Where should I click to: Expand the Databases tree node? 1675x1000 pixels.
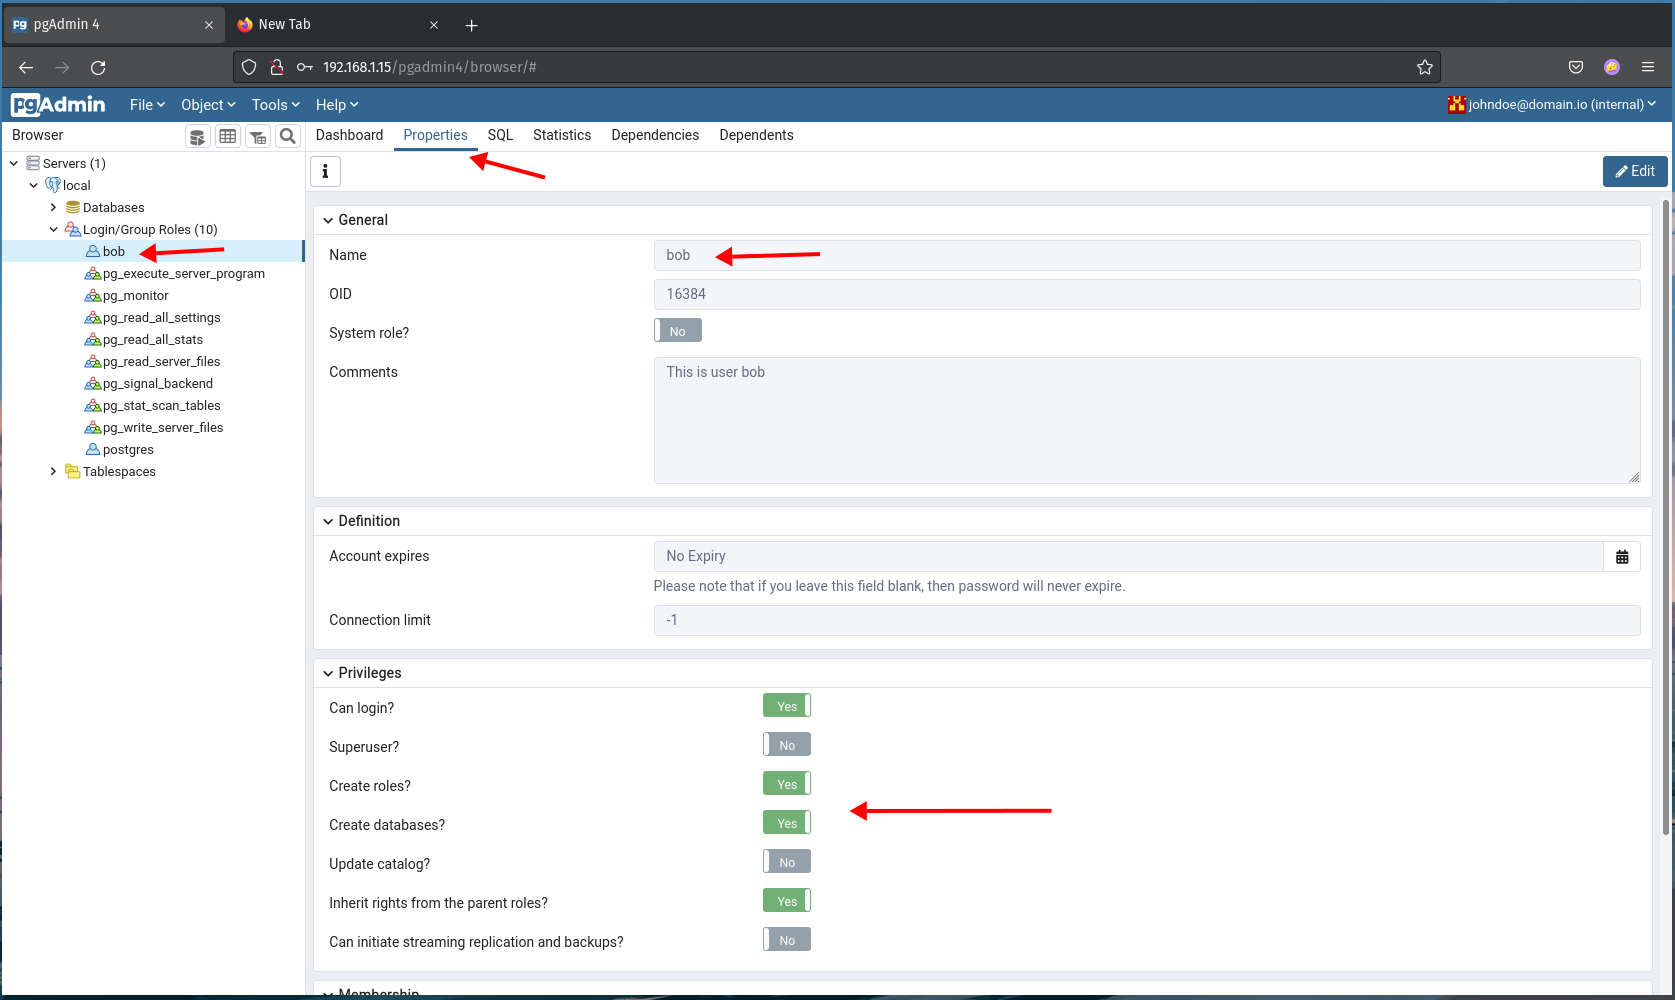(x=54, y=208)
